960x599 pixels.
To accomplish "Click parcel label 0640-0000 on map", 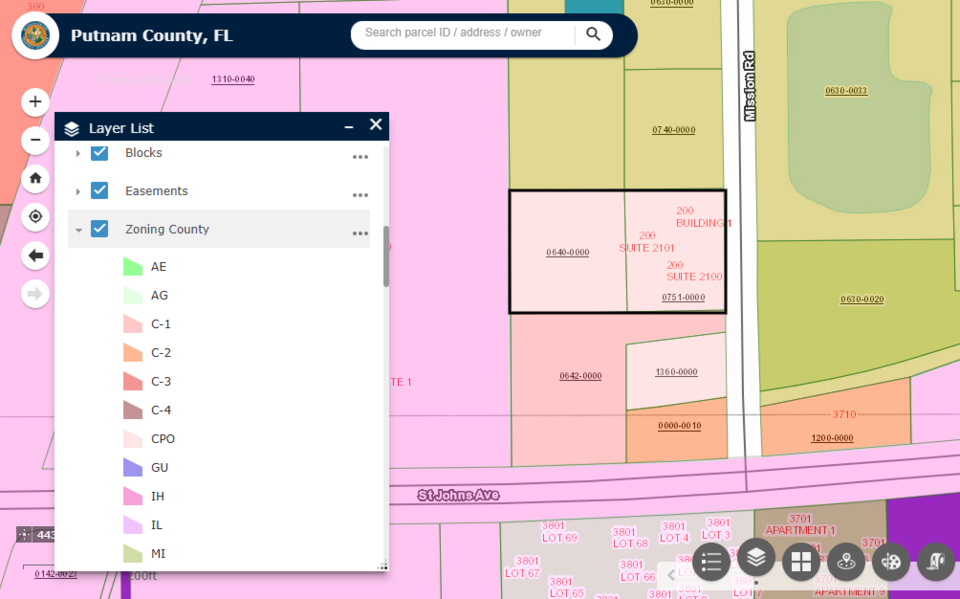I will (567, 252).
